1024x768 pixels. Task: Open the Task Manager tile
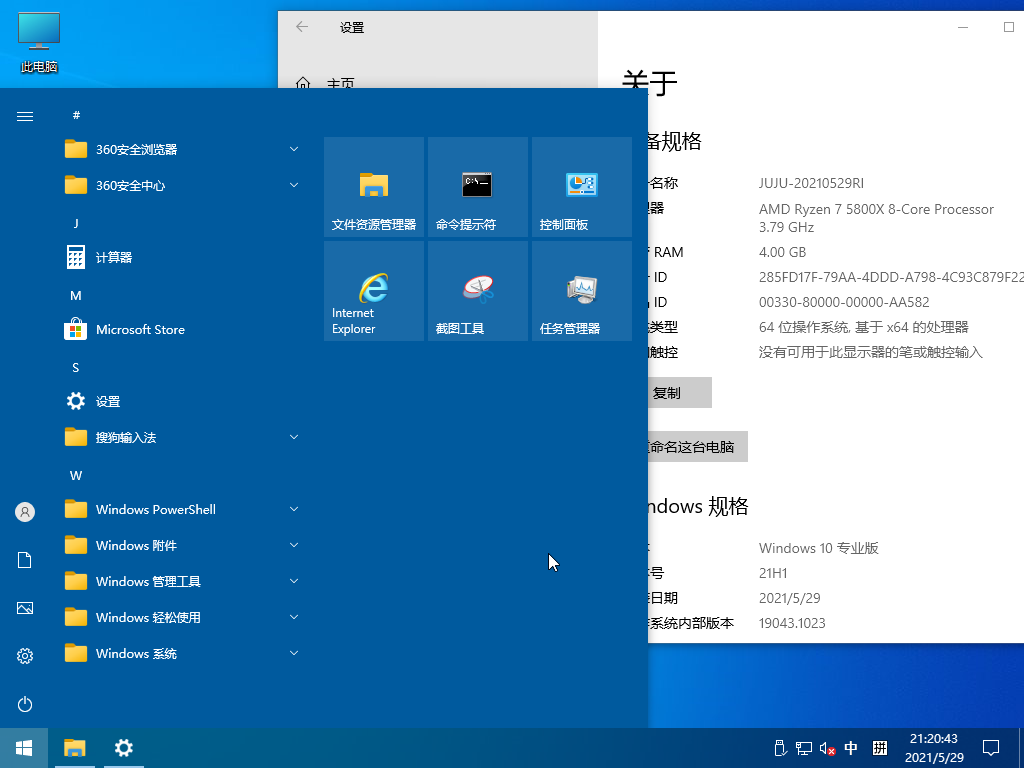pyautogui.click(x=581, y=291)
